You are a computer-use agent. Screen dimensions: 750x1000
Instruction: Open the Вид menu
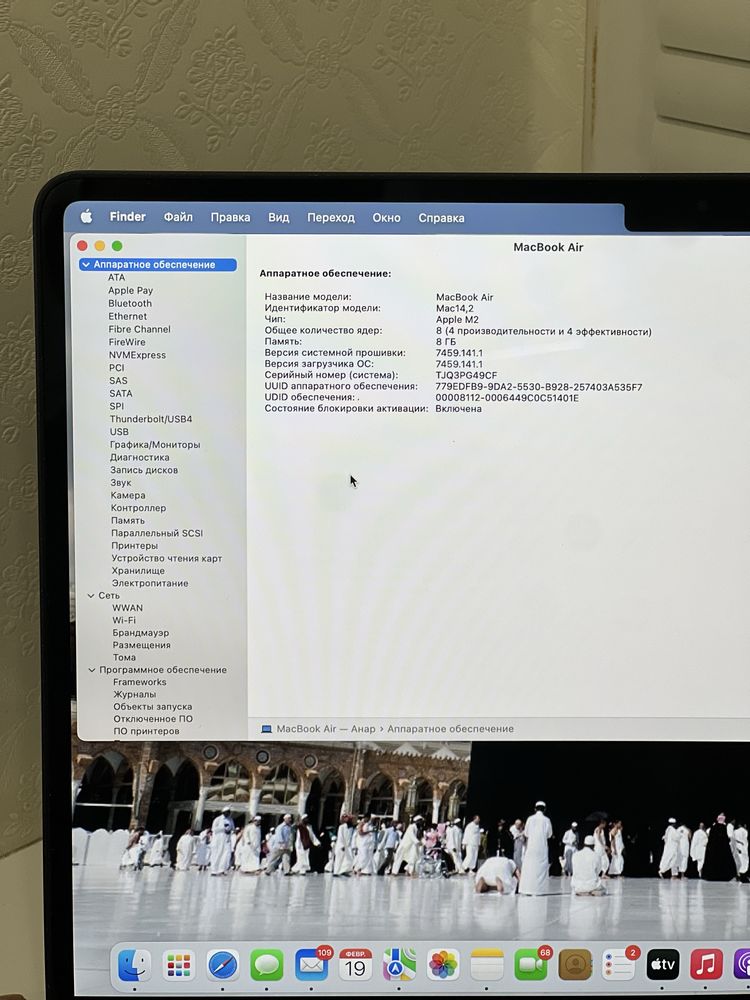279,217
